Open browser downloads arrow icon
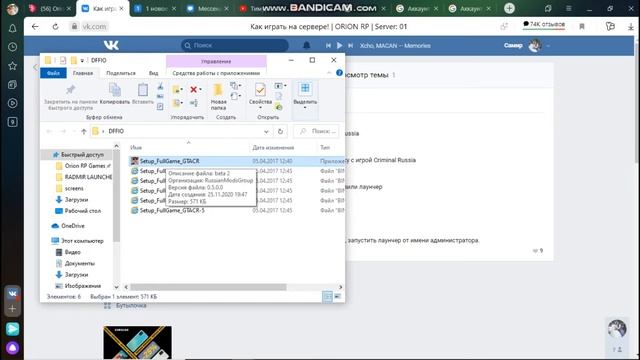This screenshot has height=360, width=640. coord(631,27)
